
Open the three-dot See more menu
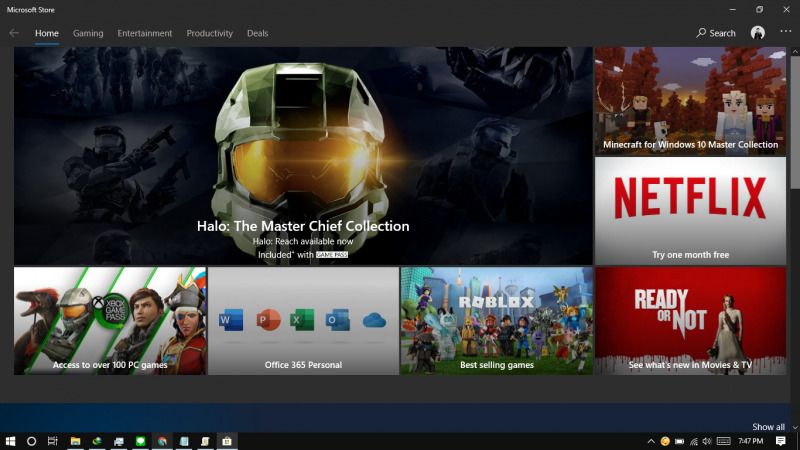(x=786, y=32)
